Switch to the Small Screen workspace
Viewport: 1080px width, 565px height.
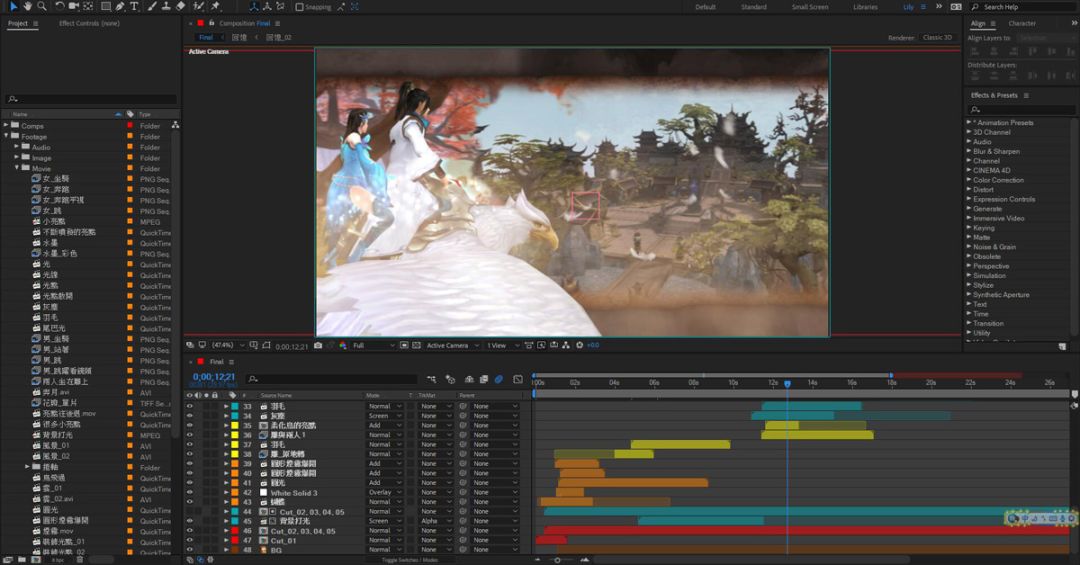click(809, 7)
